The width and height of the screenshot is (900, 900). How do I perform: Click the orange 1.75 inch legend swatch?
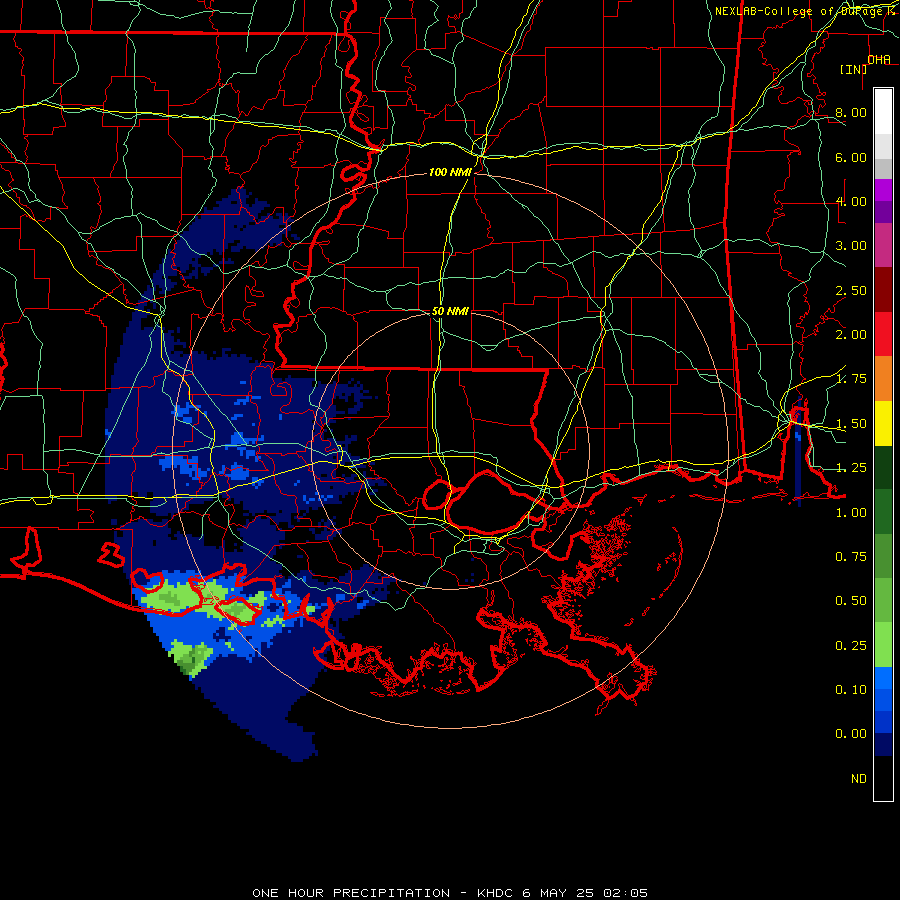[883, 379]
